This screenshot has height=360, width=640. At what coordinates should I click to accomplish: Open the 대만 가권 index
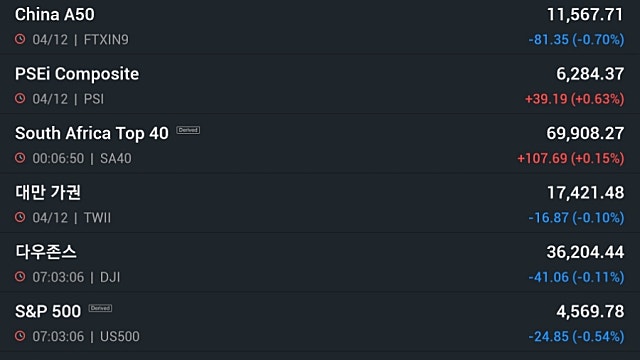[320, 203]
